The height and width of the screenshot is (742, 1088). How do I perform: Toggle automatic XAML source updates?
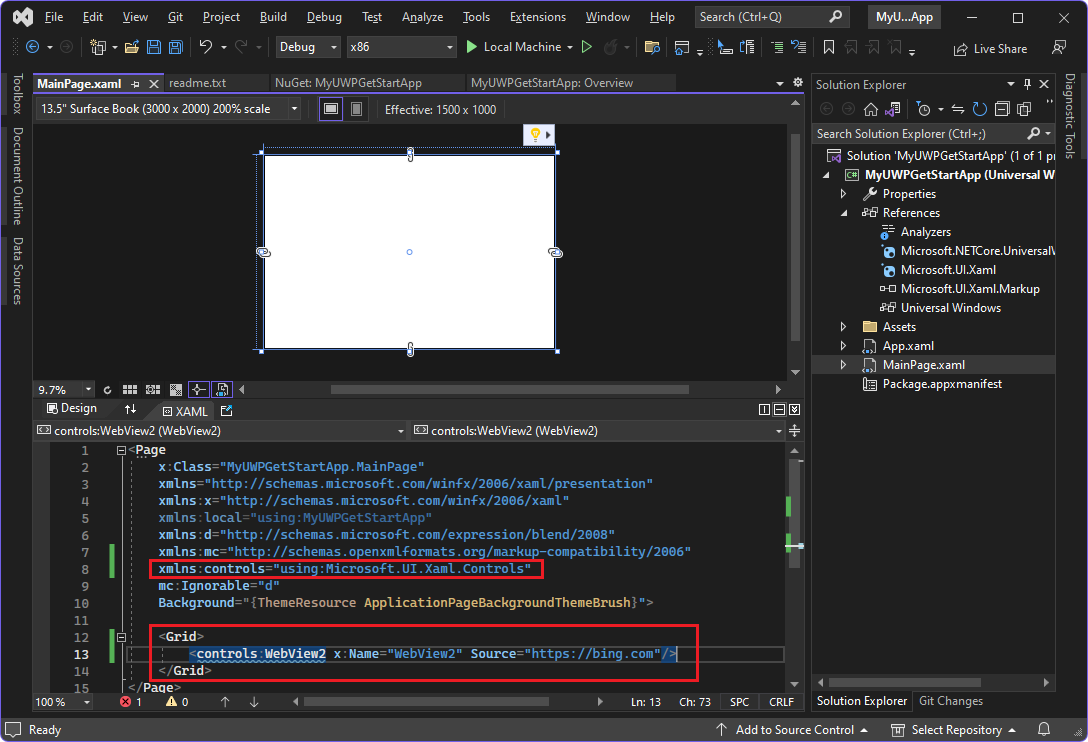(220, 389)
